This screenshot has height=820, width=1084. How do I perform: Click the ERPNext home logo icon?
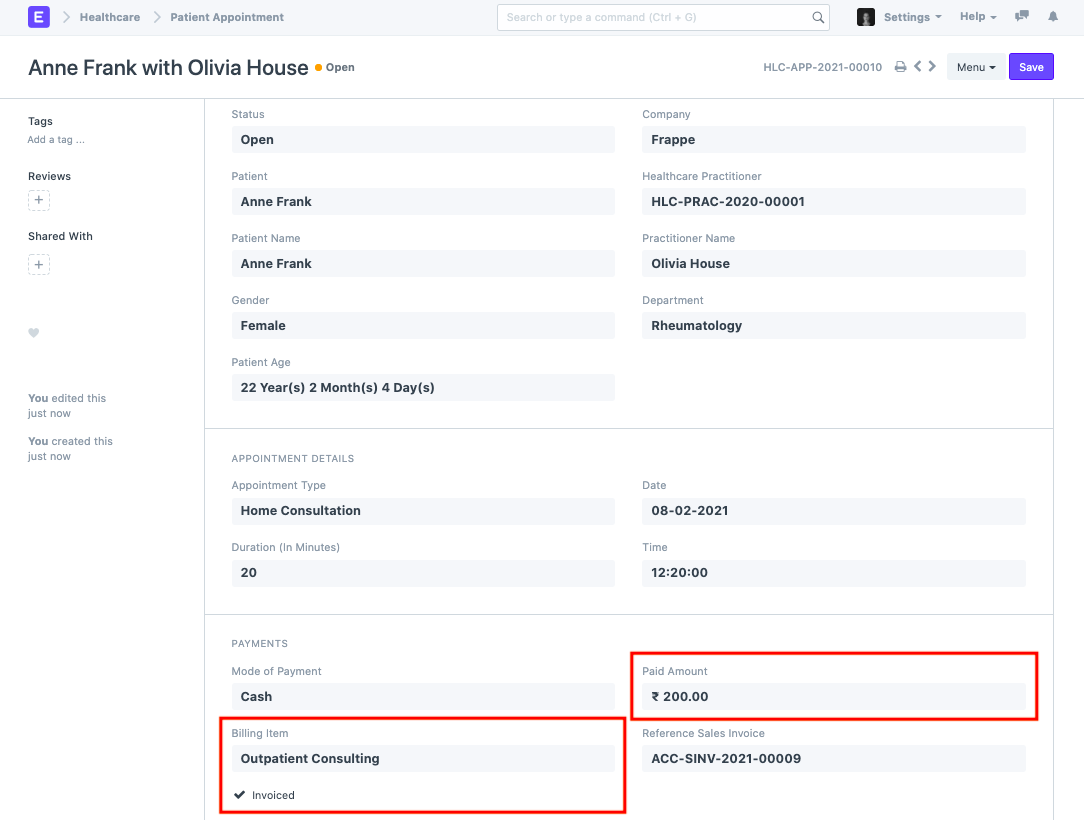[x=39, y=17]
